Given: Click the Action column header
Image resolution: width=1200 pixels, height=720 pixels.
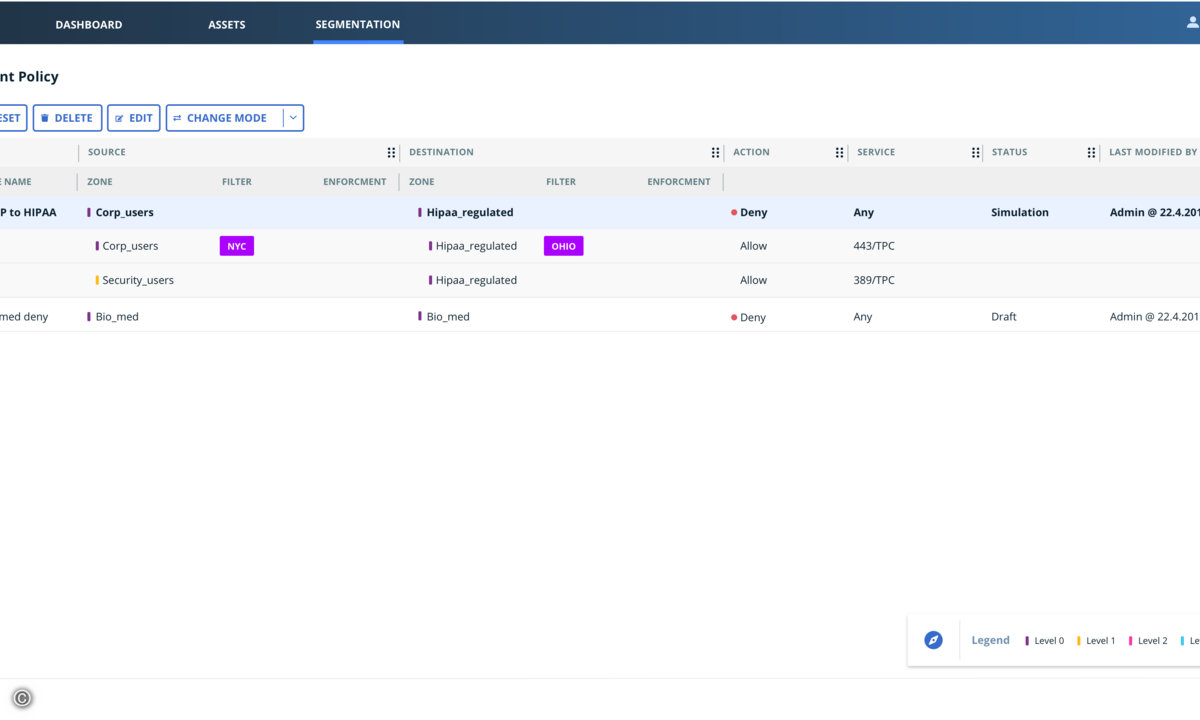Looking at the screenshot, I should pyautogui.click(x=751, y=152).
